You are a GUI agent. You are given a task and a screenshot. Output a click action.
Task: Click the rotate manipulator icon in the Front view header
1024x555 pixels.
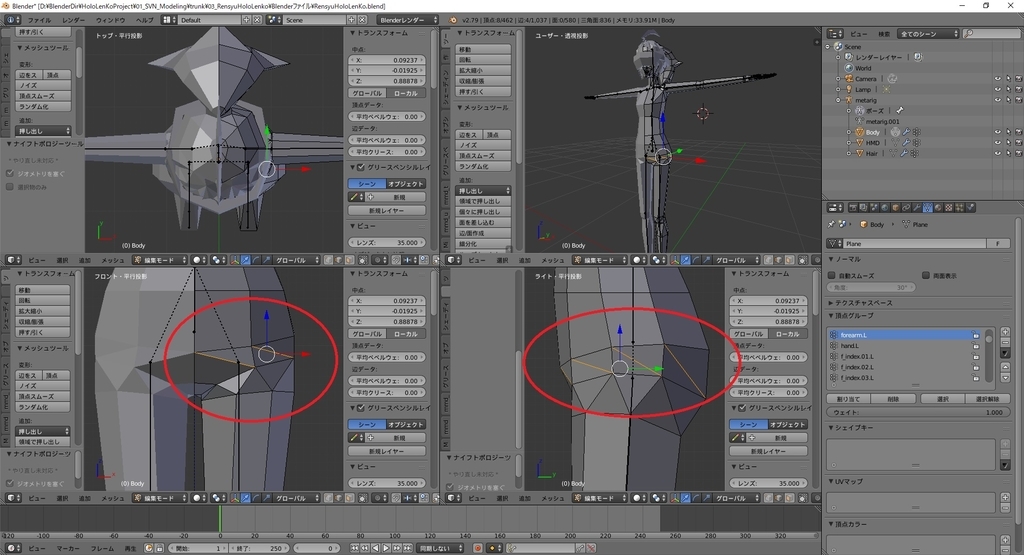(x=255, y=498)
